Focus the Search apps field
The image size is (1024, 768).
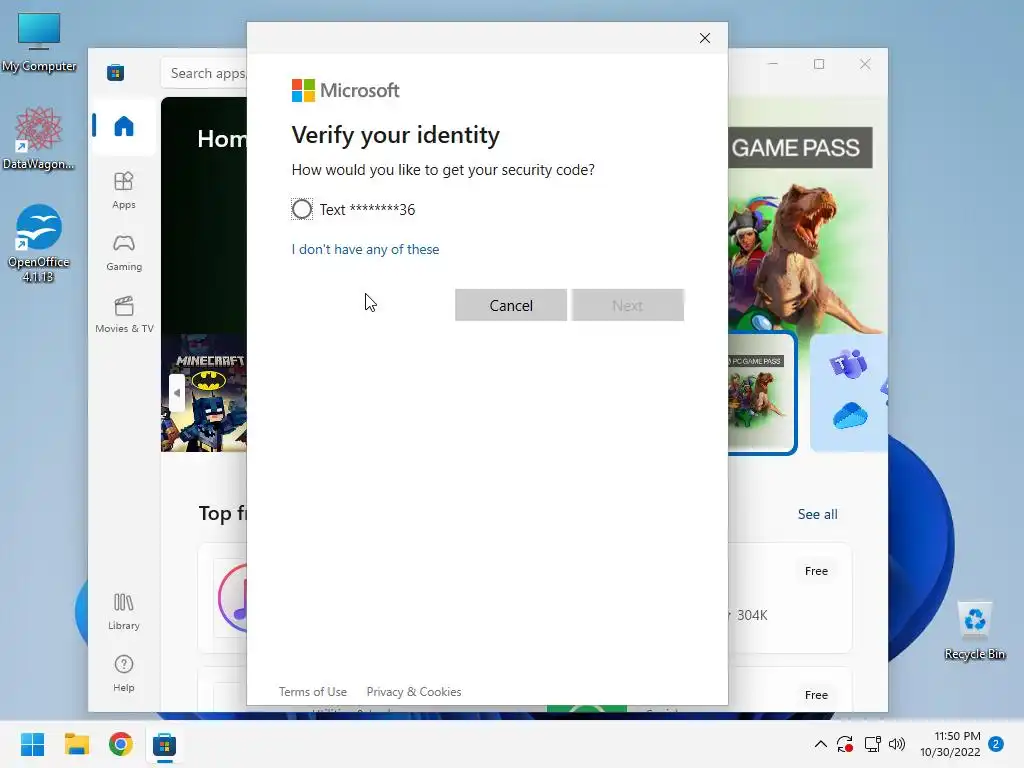(204, 73)
